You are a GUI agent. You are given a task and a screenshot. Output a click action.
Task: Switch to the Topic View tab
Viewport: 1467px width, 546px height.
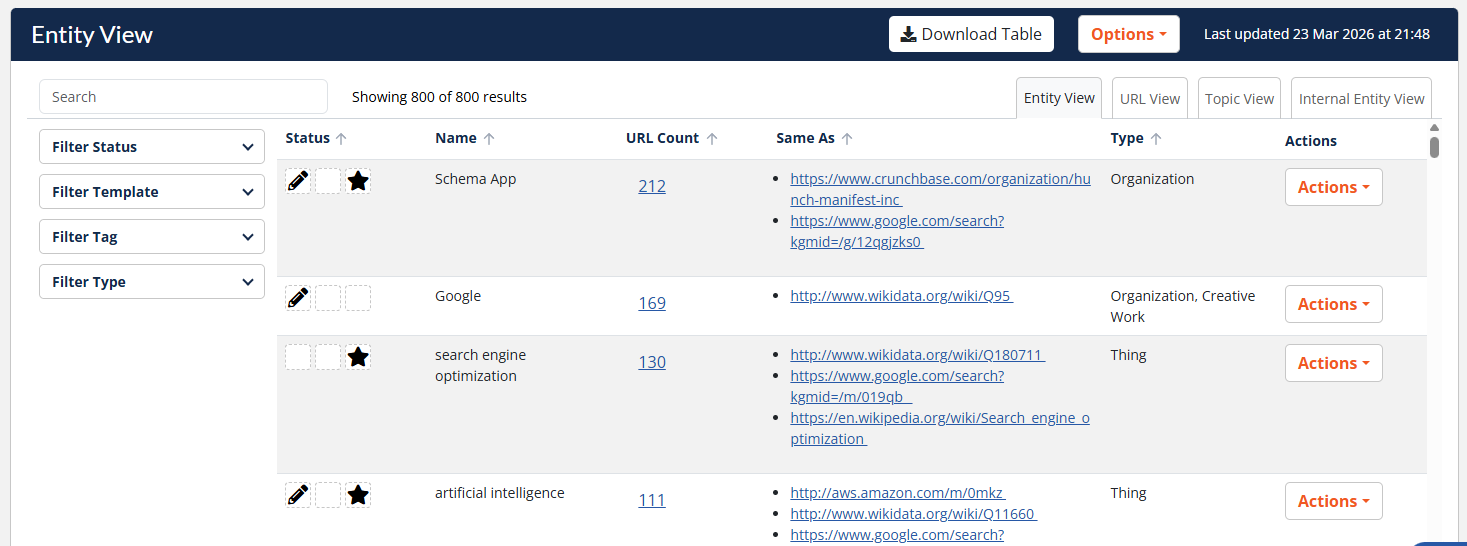pos(1239,98)
